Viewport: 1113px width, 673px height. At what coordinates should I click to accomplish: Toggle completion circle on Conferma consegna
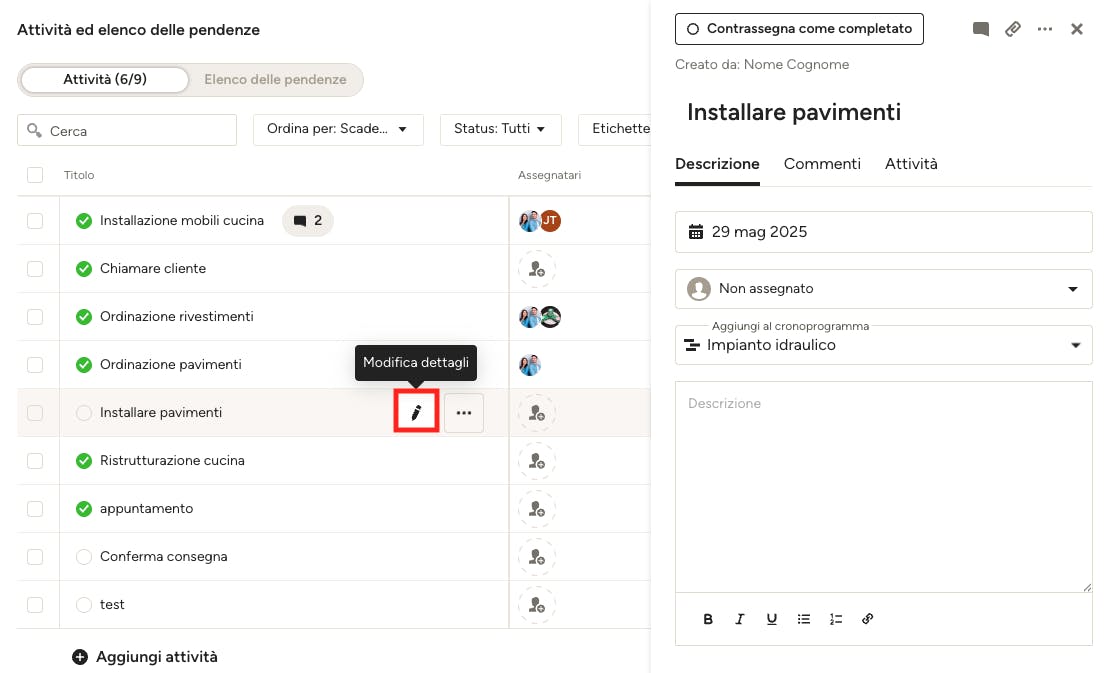pyautogui.click(x=84, y=557)
